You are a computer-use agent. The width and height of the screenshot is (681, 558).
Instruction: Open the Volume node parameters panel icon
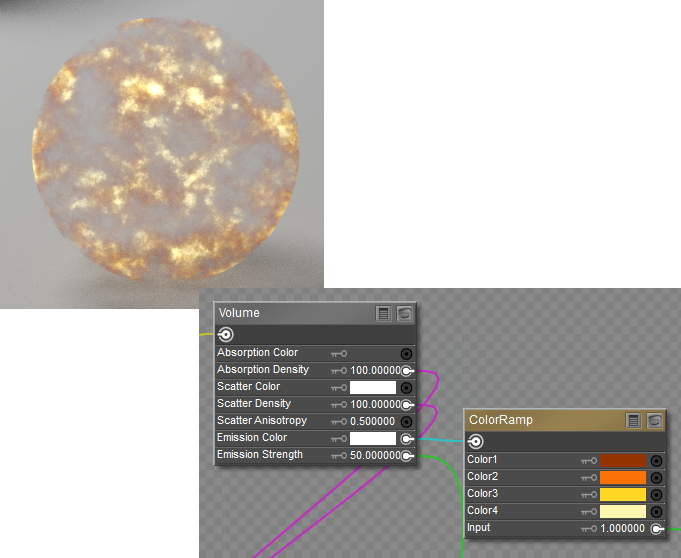[x=384, y=313]
